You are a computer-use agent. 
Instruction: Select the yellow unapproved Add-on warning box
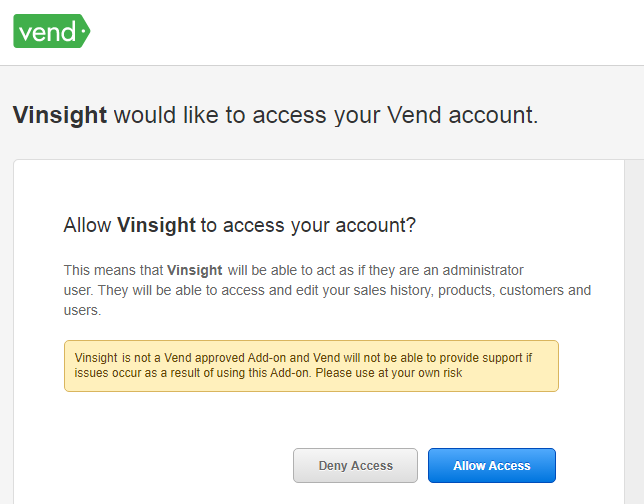(x=311, y=366)
